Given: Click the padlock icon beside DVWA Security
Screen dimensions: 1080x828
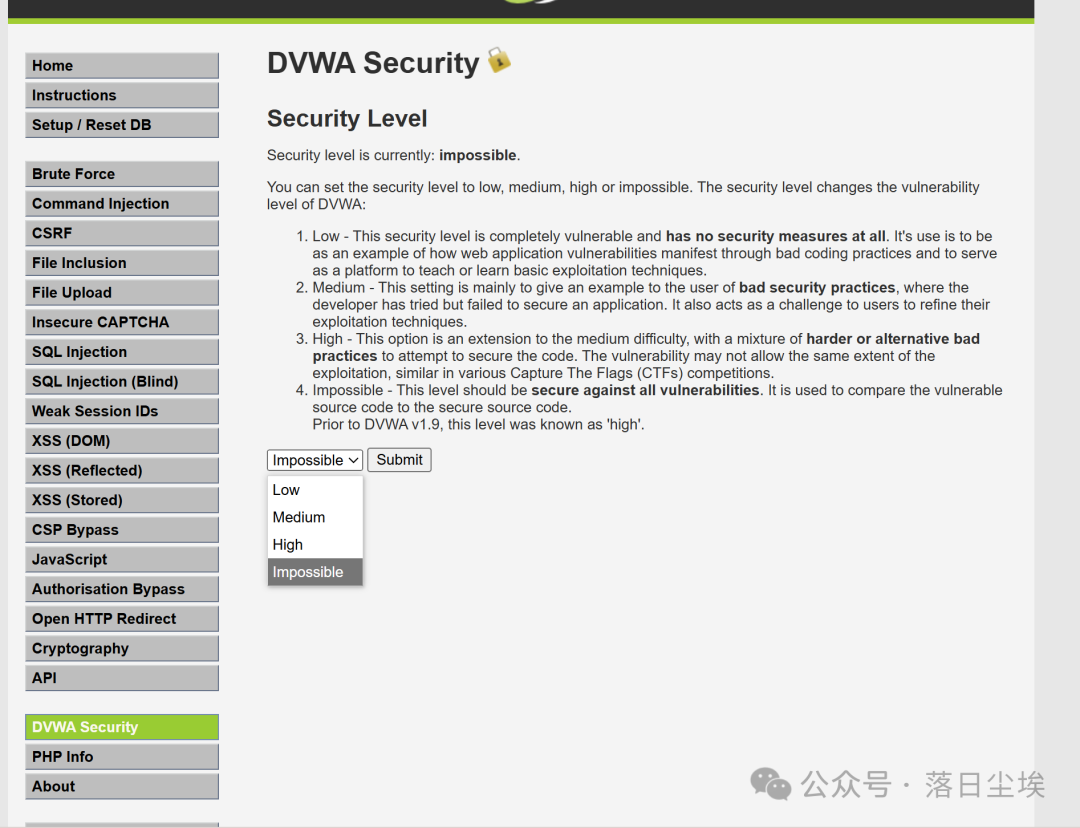Looking at the screenshot, I should [499, 60].
